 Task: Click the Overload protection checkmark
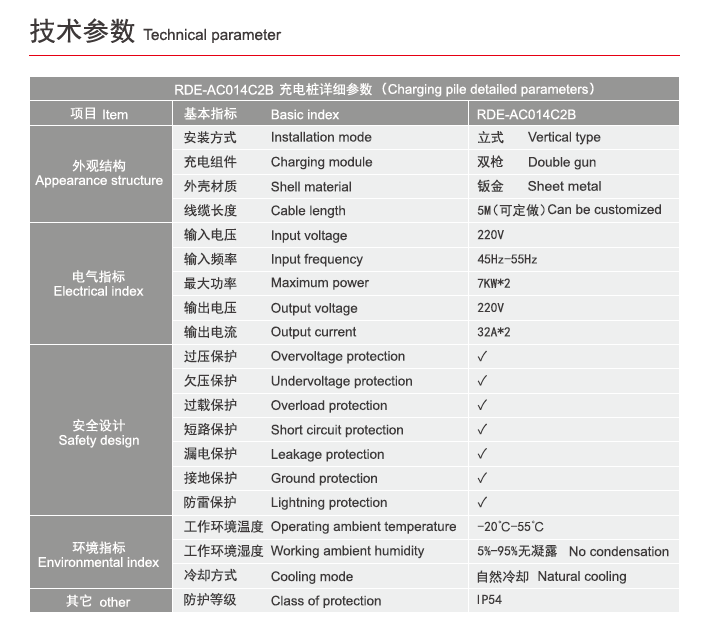point(482,405)
